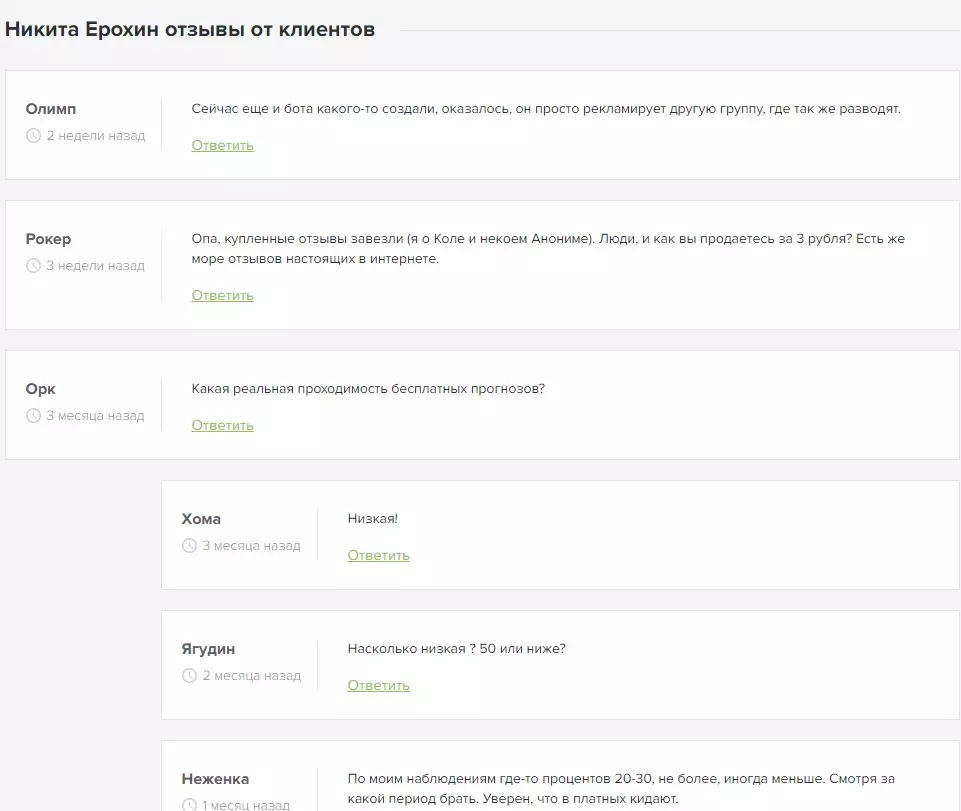The height and width of the screenshot is (811, 961).
Task: Click Ответить under Ягудин's reply
Action: click(x=378, y=685)
